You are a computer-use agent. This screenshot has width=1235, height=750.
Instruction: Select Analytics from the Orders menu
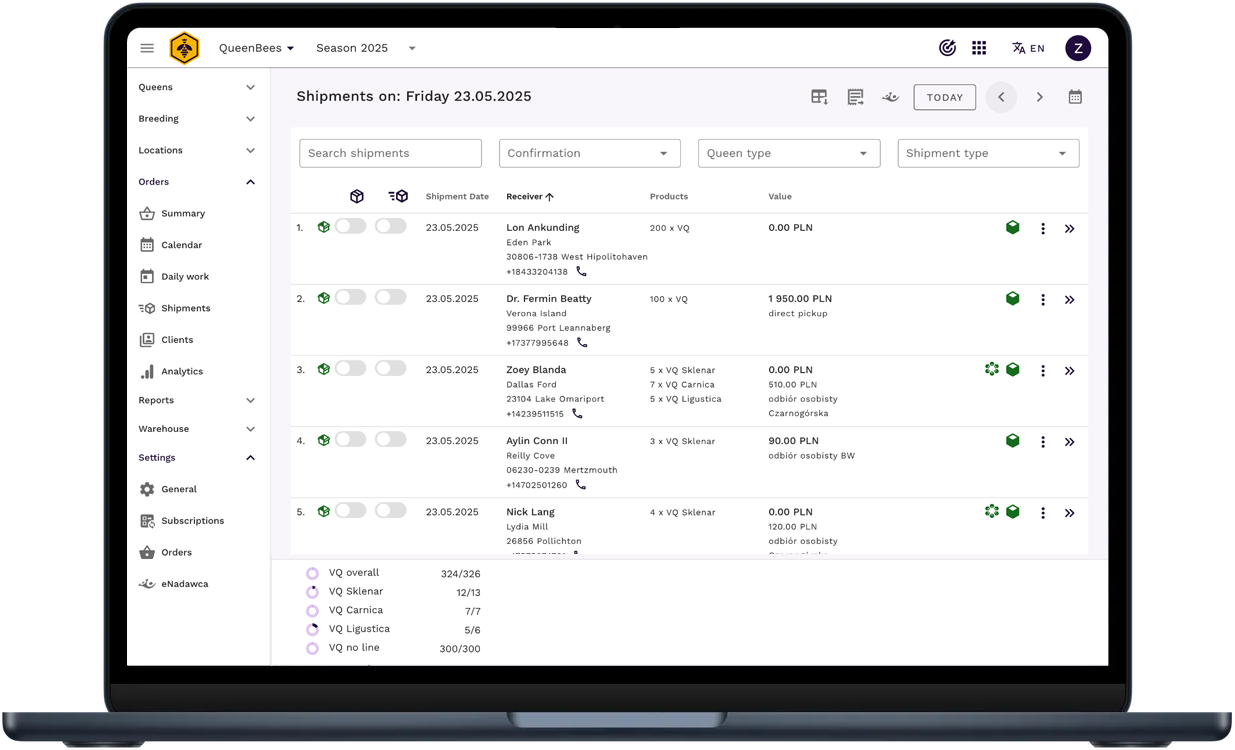click(x=181, y=371)
